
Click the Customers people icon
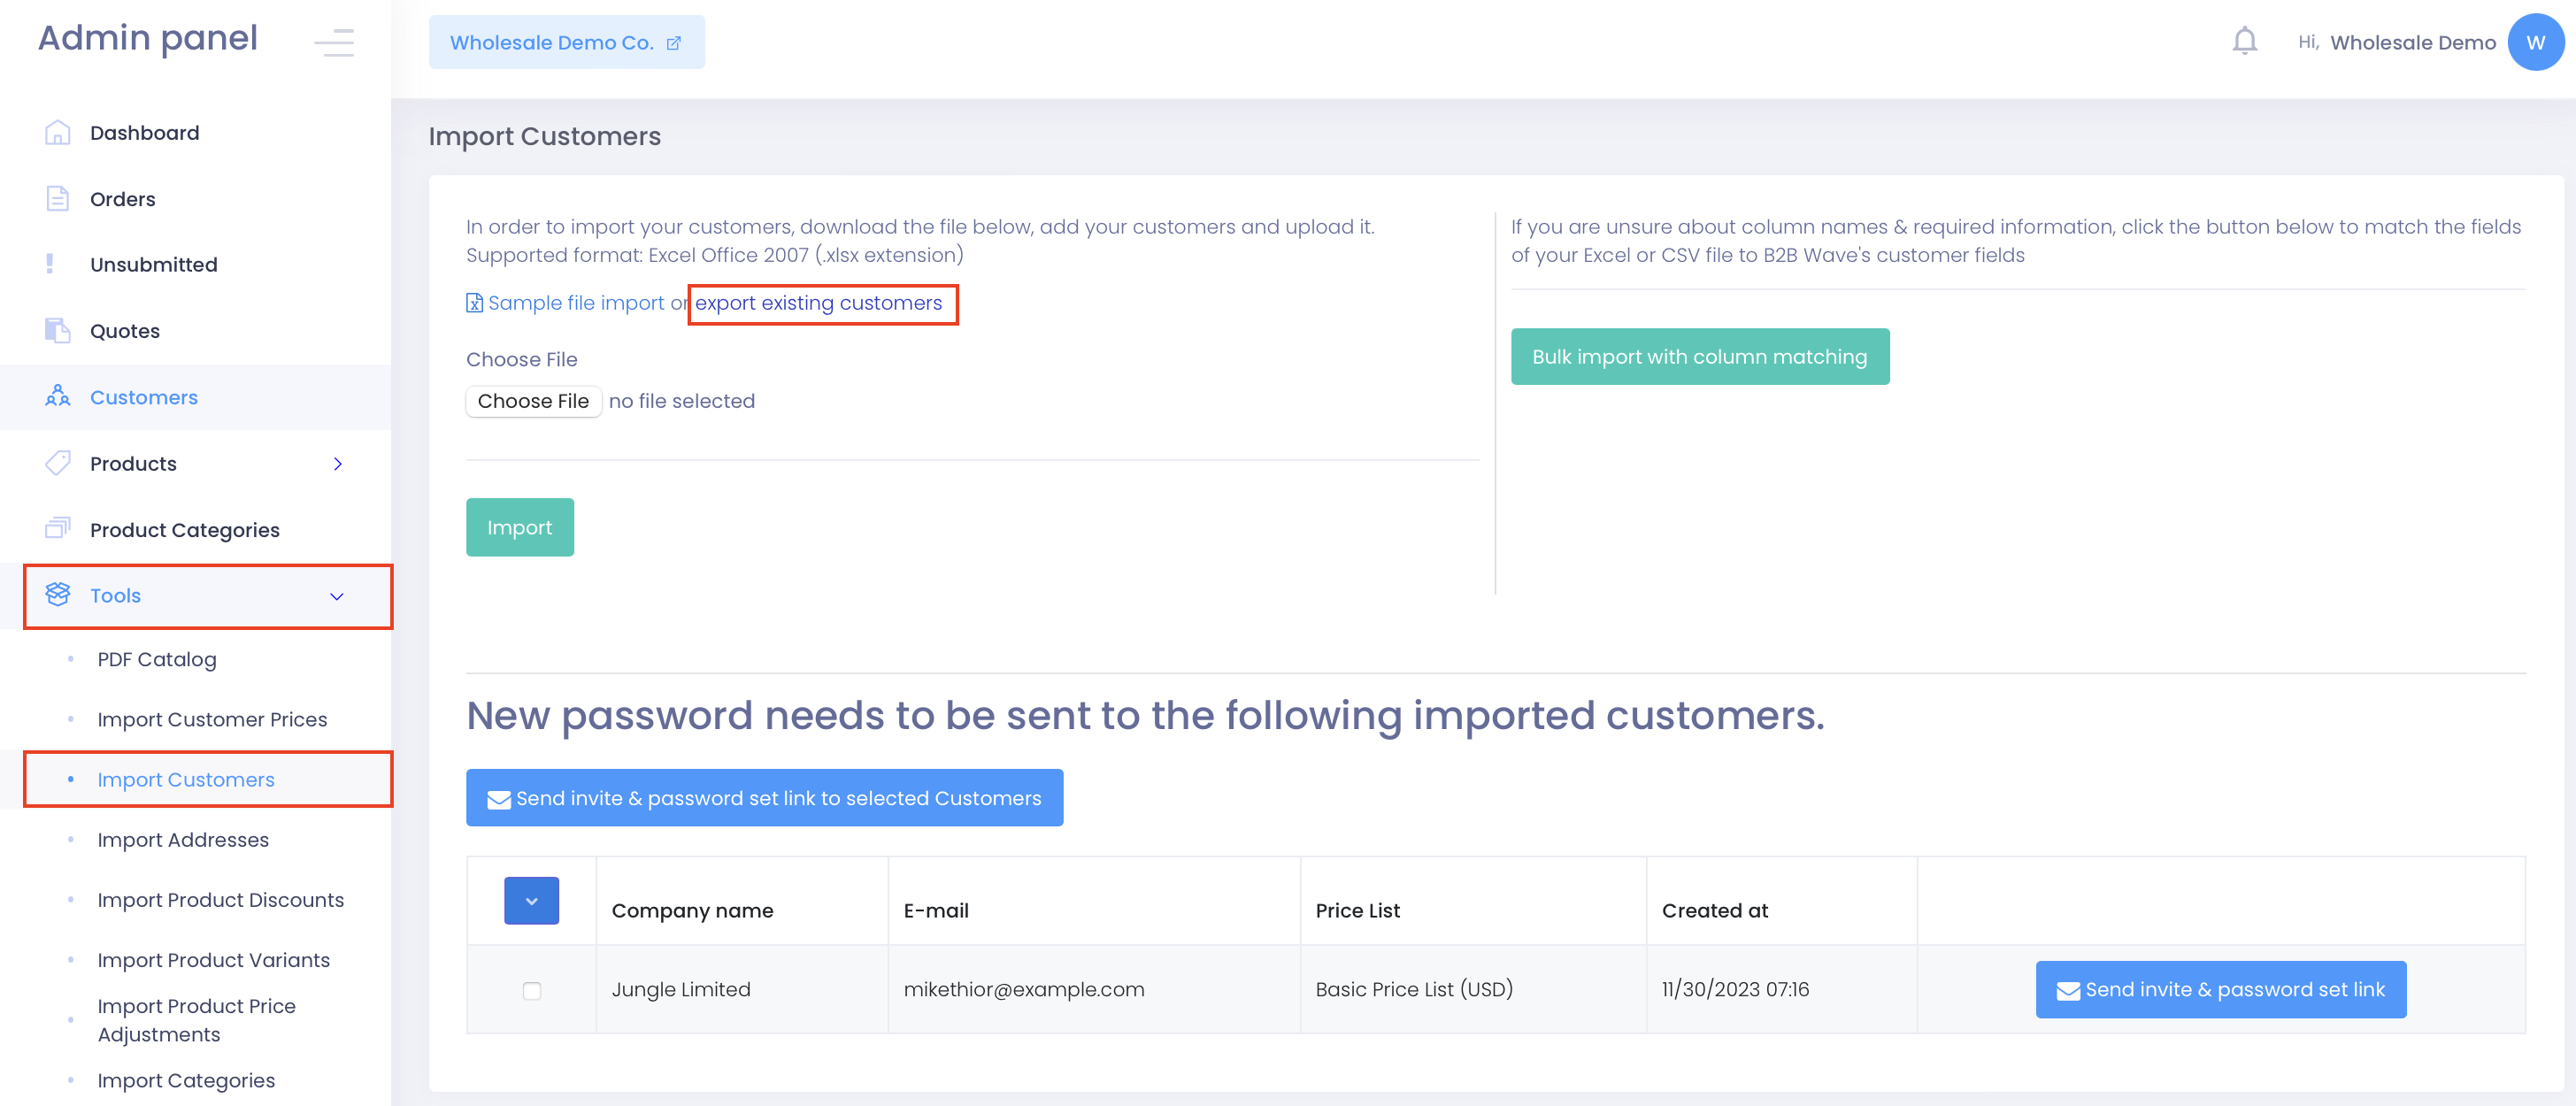(57, 397)
